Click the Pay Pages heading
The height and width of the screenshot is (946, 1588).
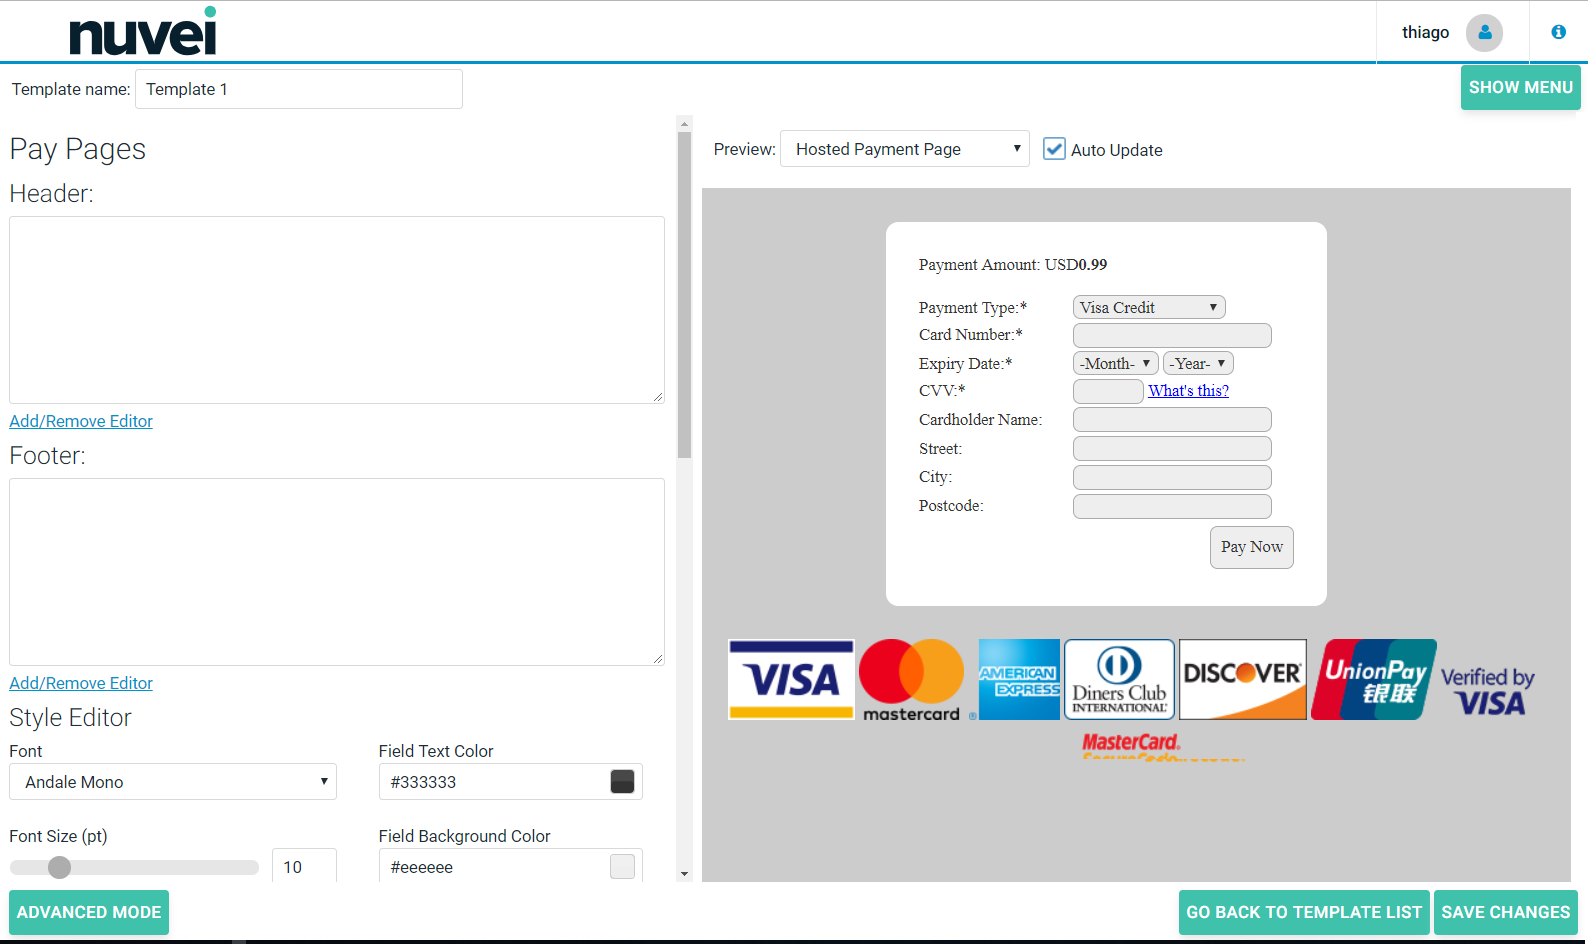point(78,149)
